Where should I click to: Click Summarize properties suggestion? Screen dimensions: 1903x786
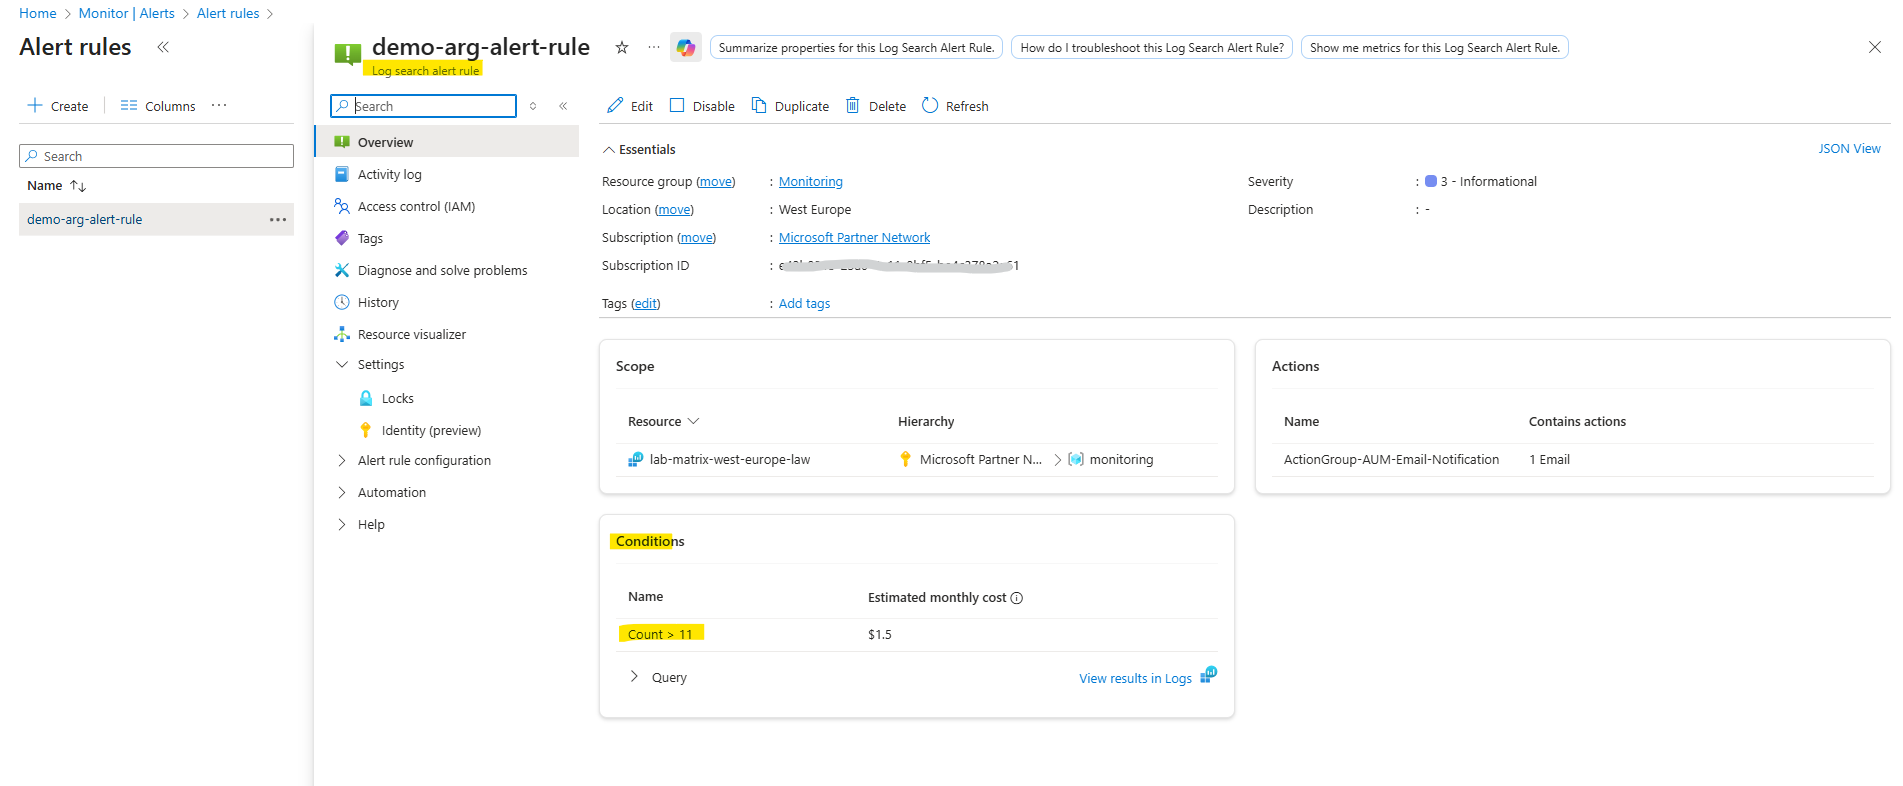[856, 48]
